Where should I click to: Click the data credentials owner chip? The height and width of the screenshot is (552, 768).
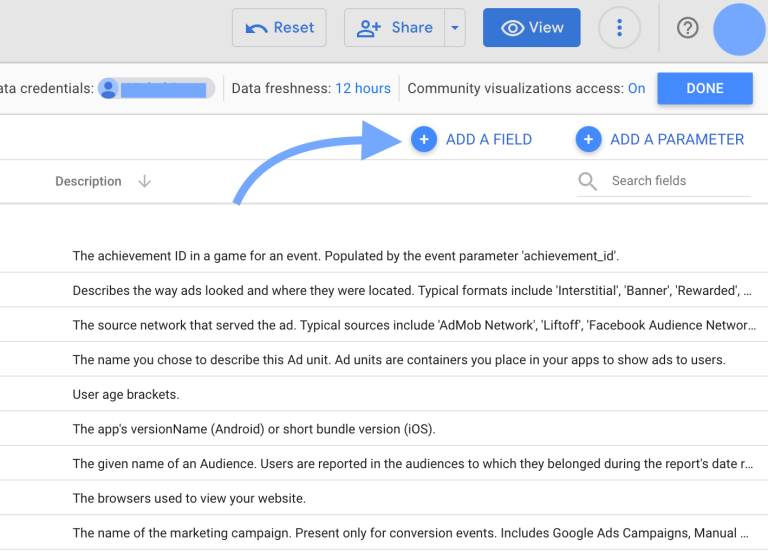click(156, 88)
